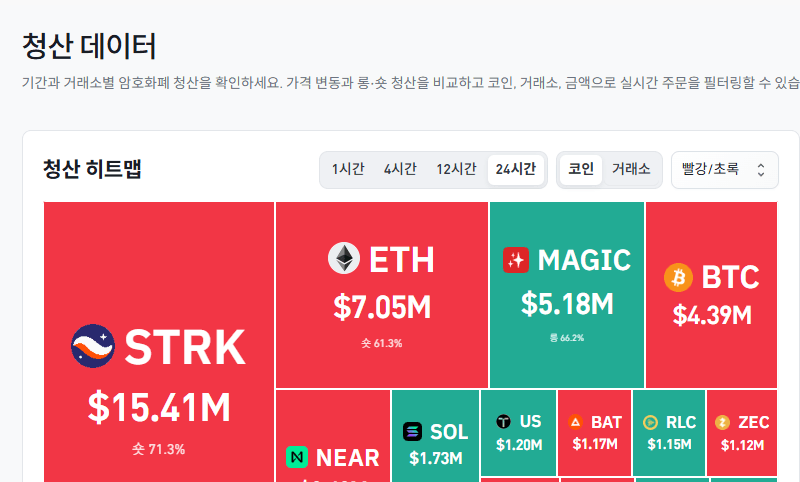Click the NEAR logo icon

tap(297, 457)
